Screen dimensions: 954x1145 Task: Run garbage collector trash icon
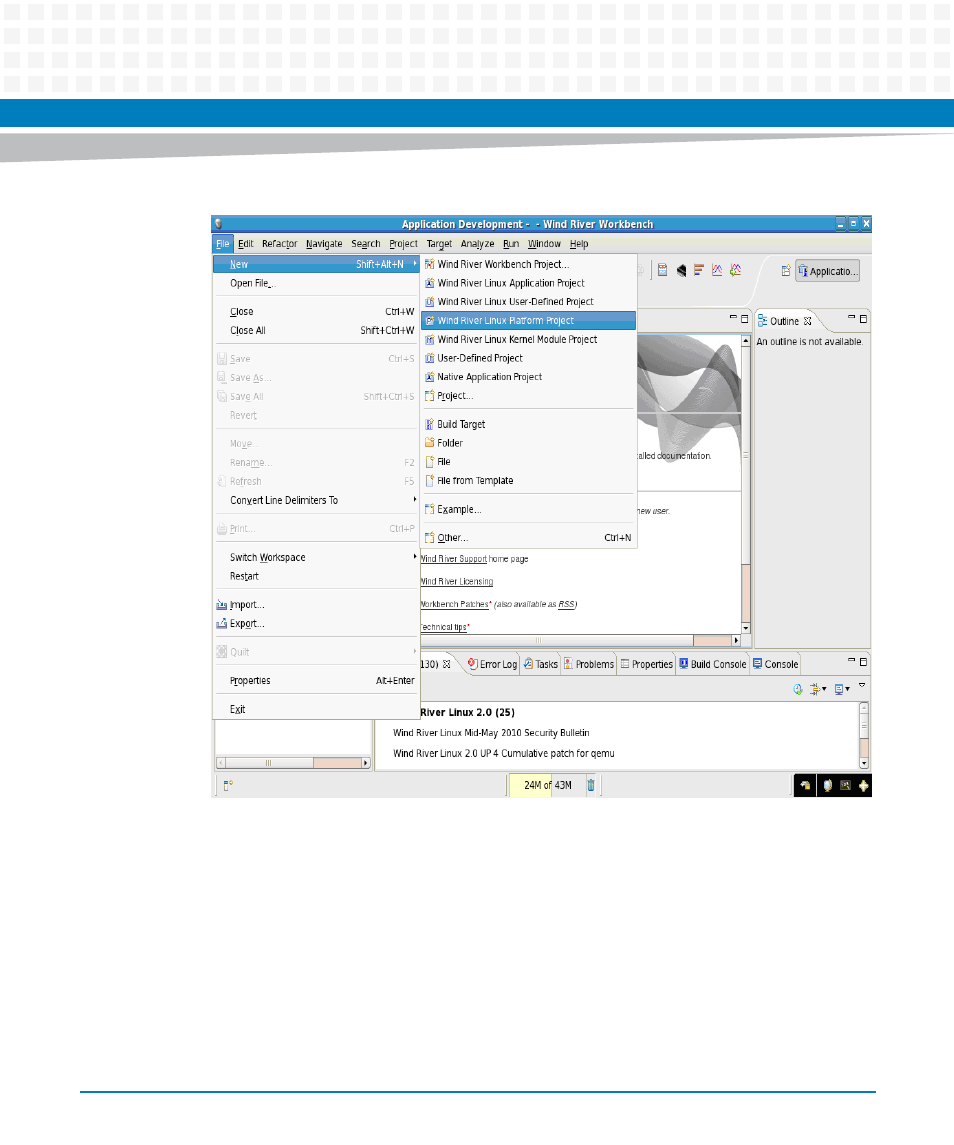[591, 786]
